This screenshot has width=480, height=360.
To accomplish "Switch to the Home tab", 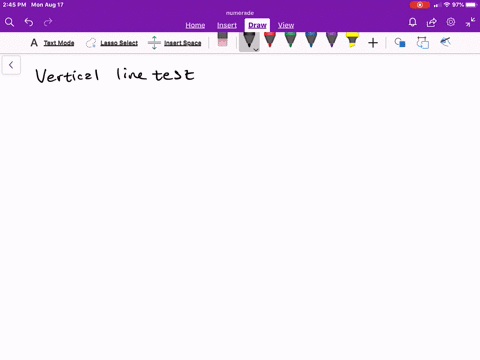I will [195, 25].
